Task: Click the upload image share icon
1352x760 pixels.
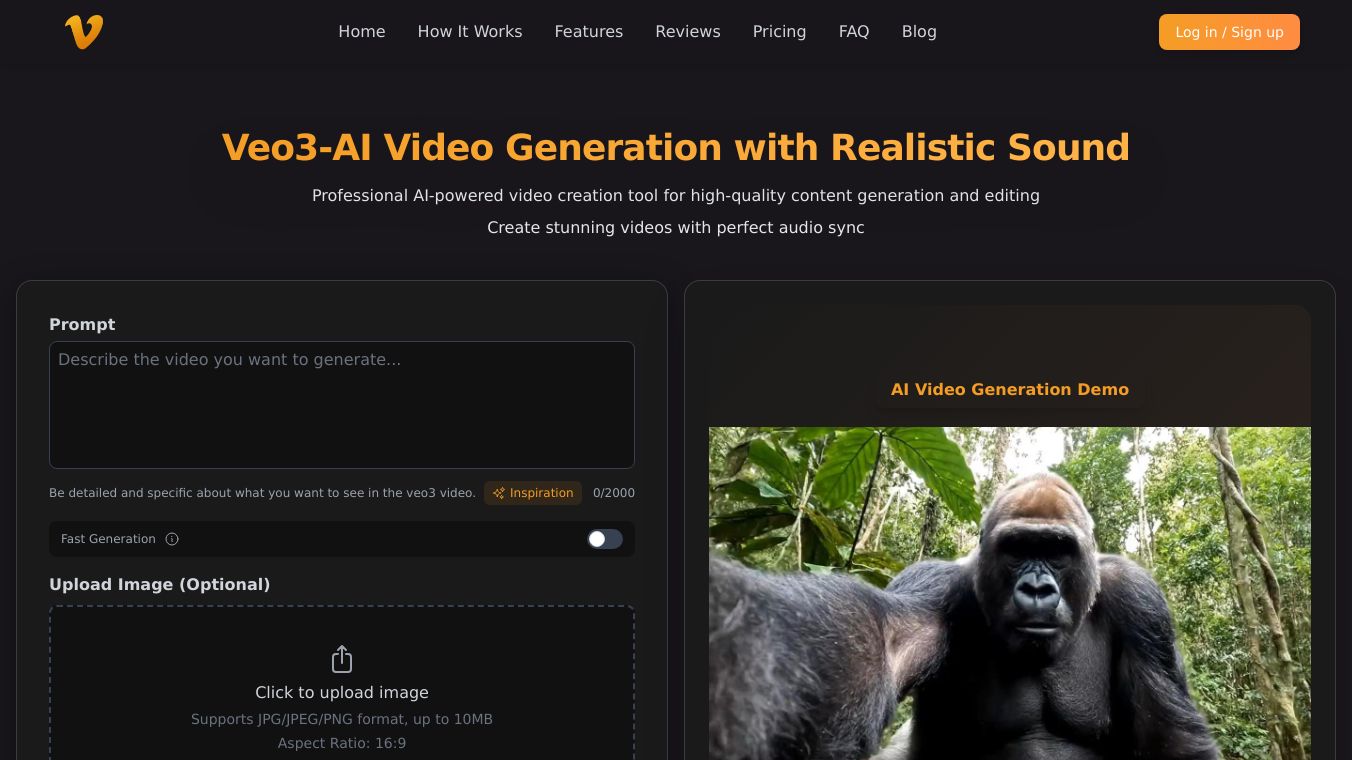Action: click(x=342, y=659)
